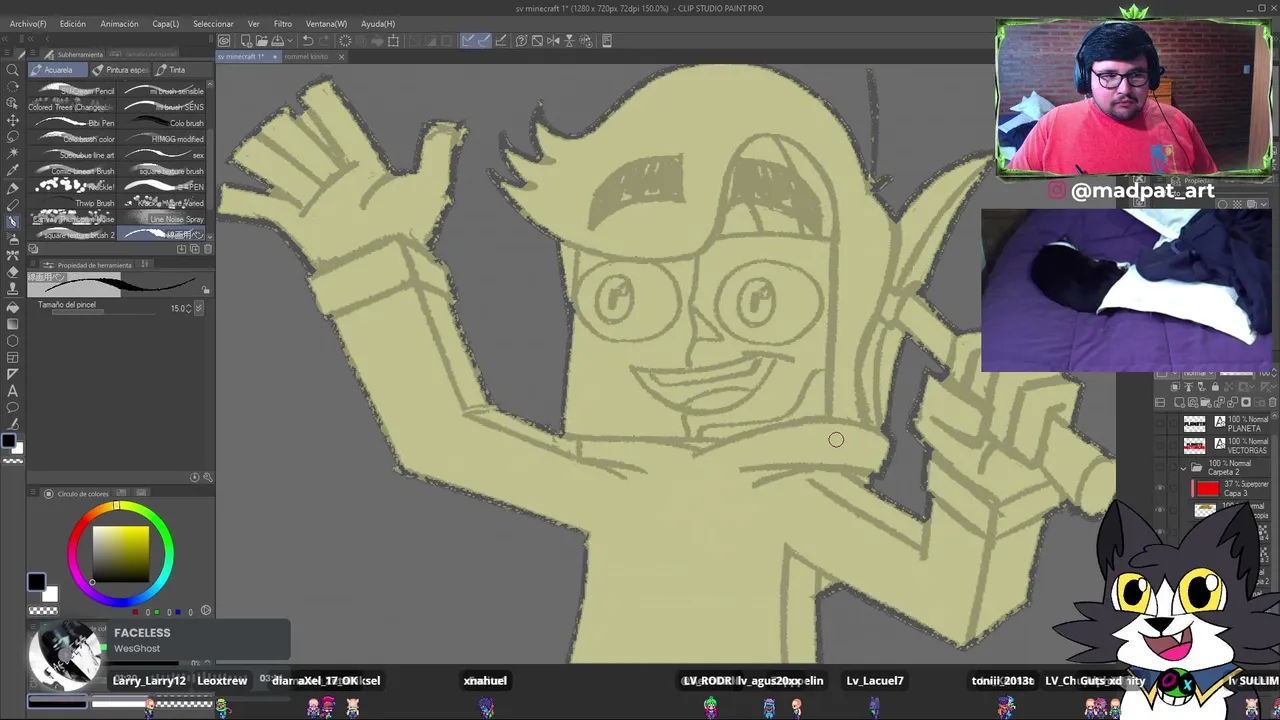This screenshot has width=1280, height=720.
Task: Select the Lasso selection tool
Action: (13, 136)
